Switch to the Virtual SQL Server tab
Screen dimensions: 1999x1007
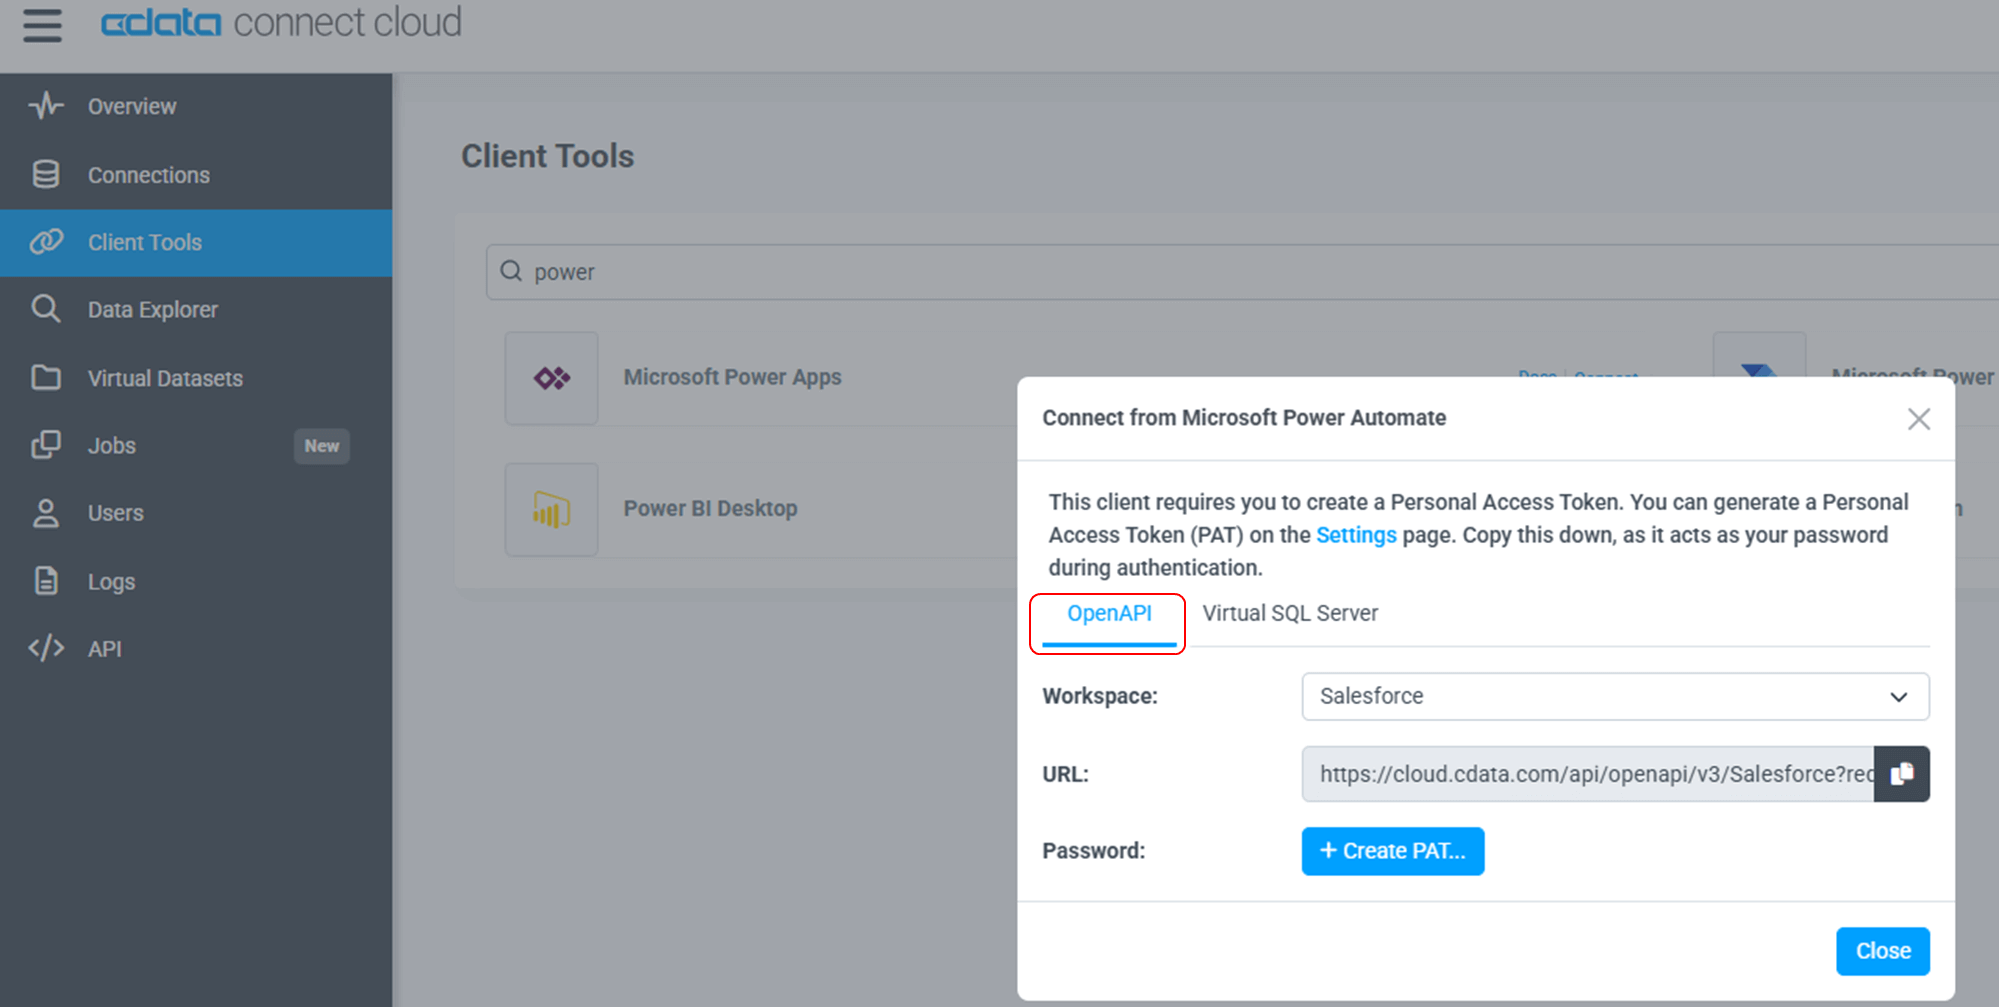(1289, 614)
